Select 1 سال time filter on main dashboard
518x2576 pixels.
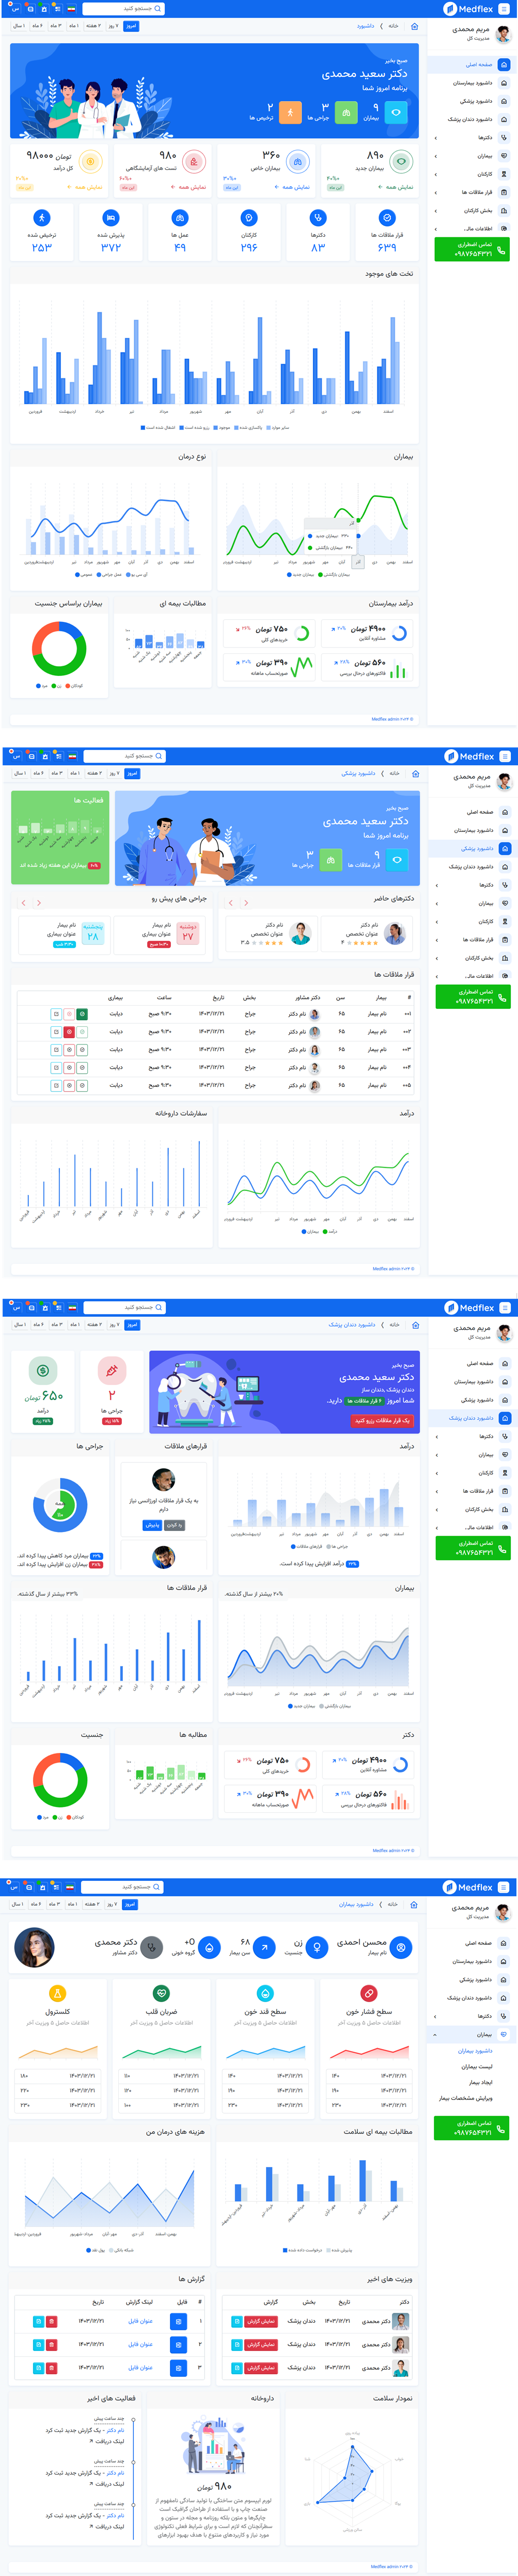pyautogui.click(x=19, y=26)
